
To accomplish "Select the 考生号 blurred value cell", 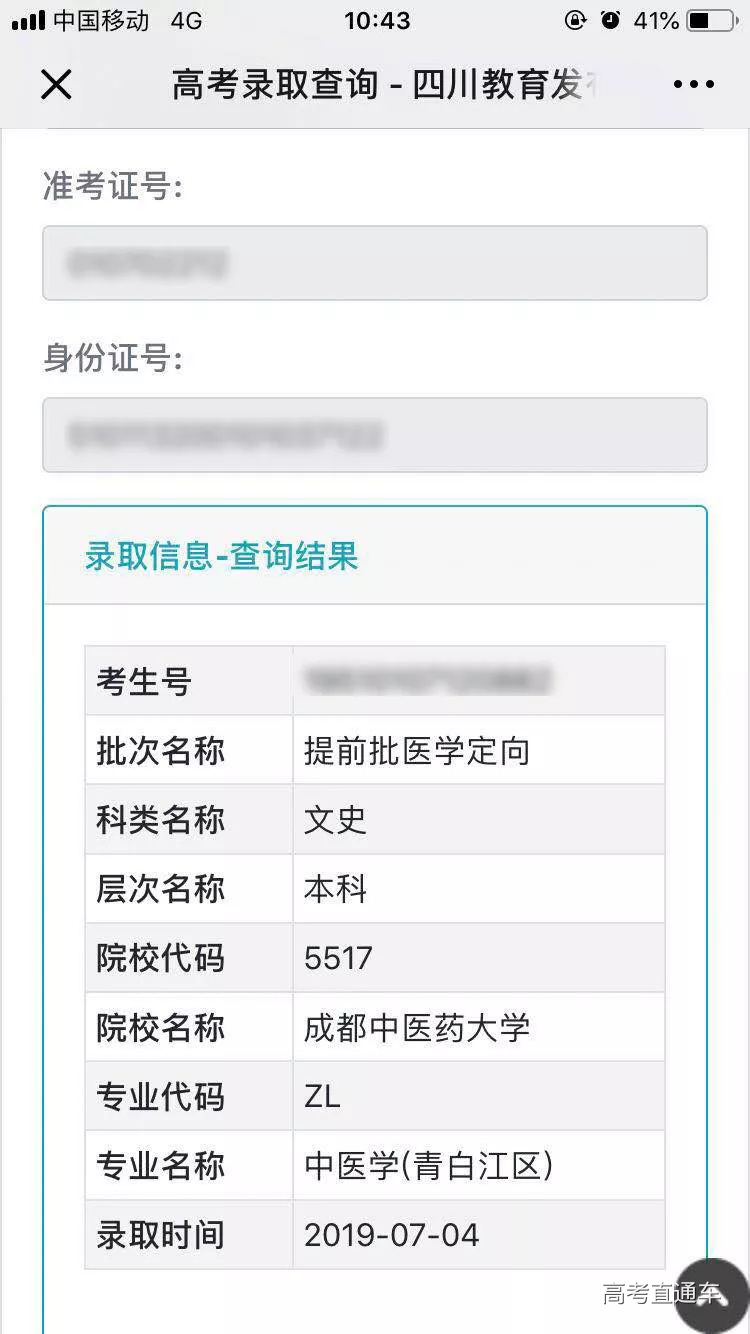I will pyautogui.click(x=478, y=681).
